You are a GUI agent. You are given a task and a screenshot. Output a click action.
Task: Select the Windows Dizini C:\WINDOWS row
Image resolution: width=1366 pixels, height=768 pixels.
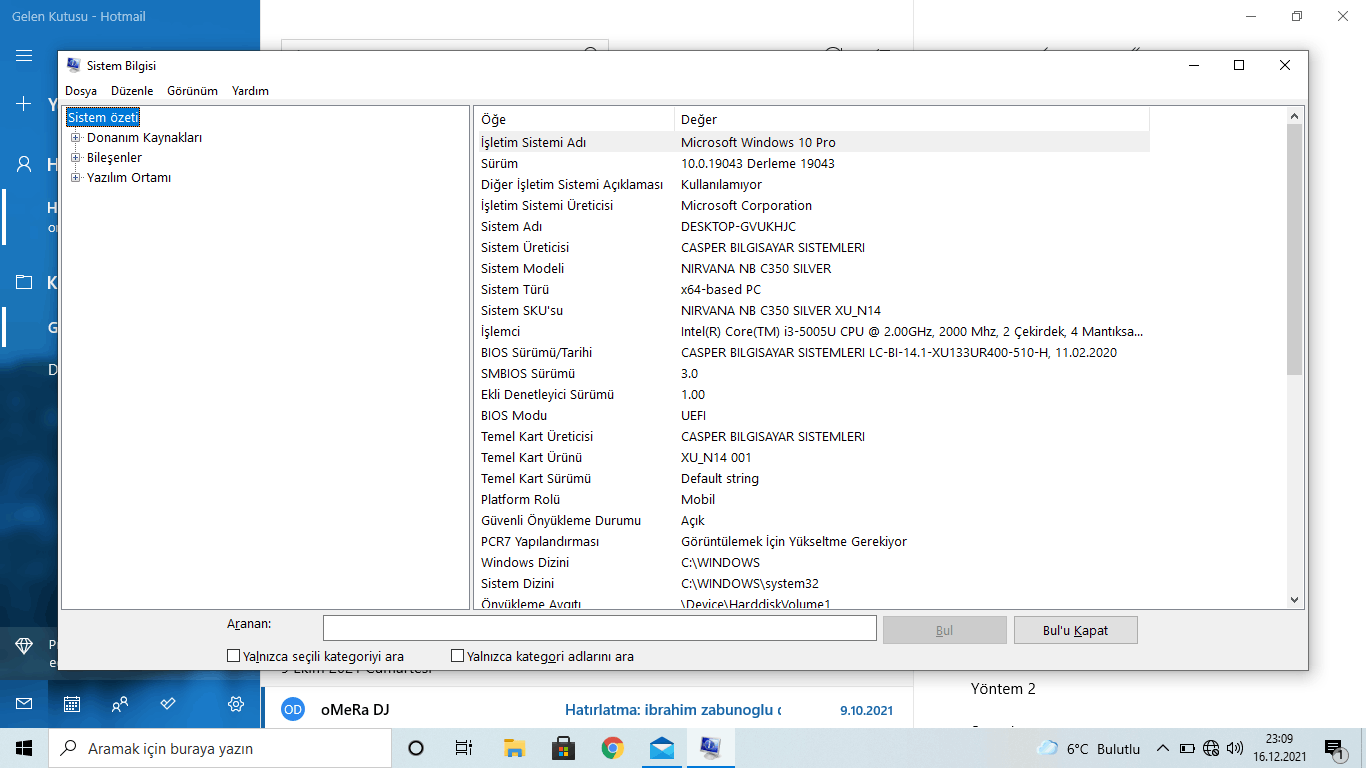(x=812, y=563)
